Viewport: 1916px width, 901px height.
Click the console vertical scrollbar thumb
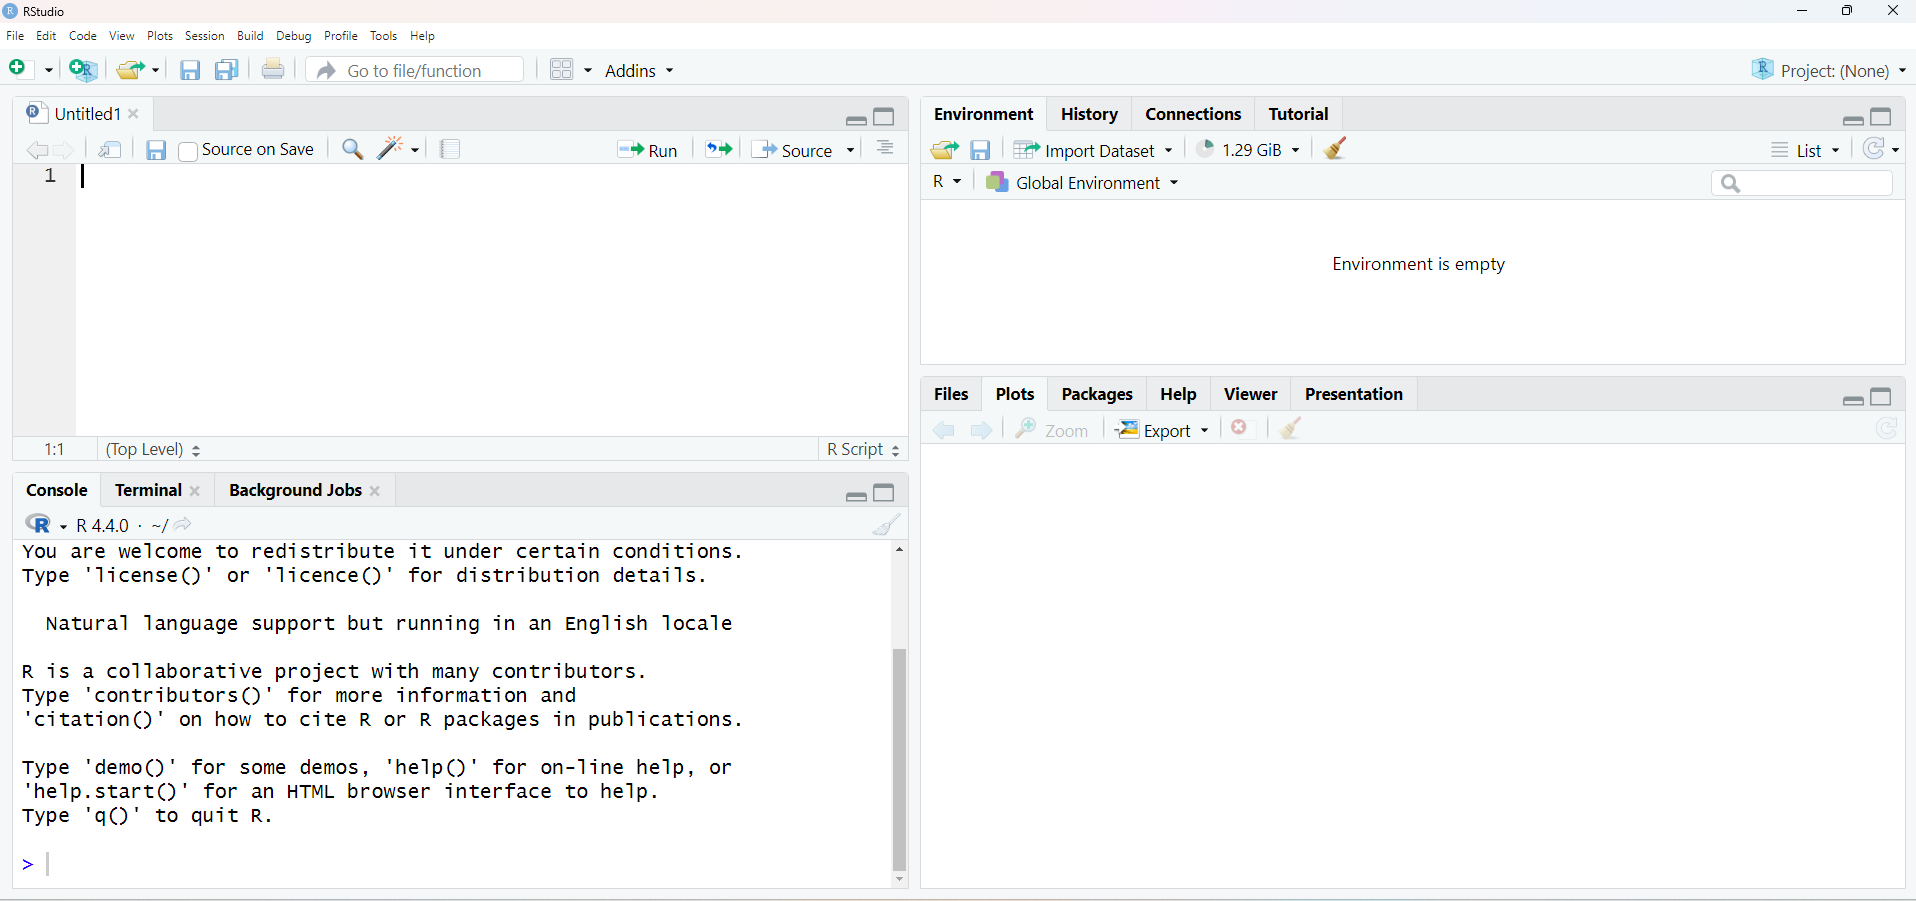(x=899, y=759)
